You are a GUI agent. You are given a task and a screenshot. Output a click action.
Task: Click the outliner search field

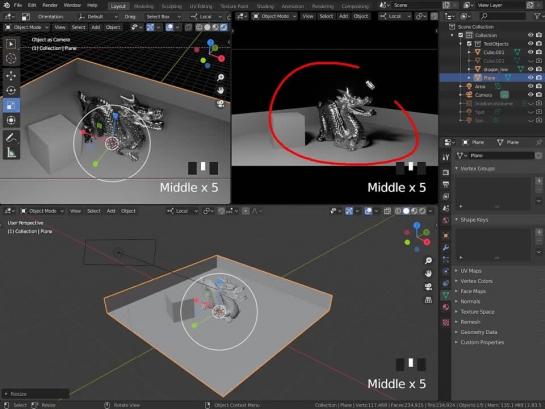click(x=503, y=16)
